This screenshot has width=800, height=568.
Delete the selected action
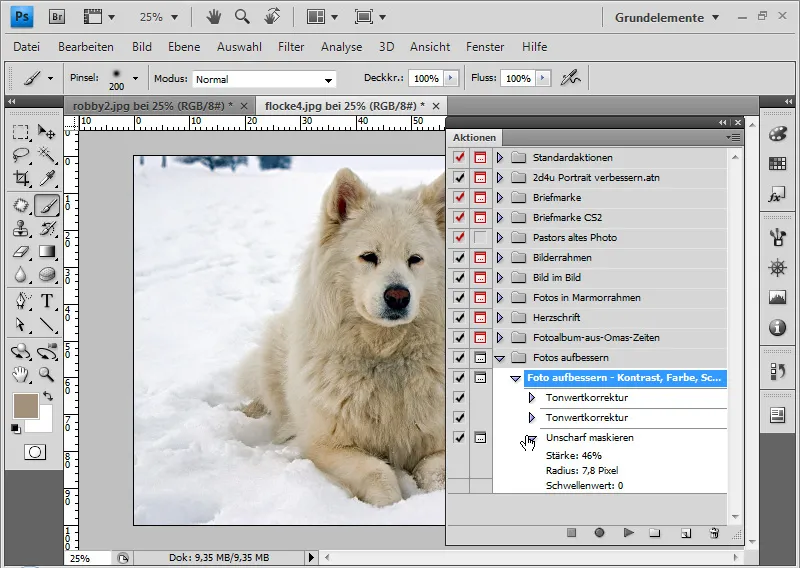point(714,533)
